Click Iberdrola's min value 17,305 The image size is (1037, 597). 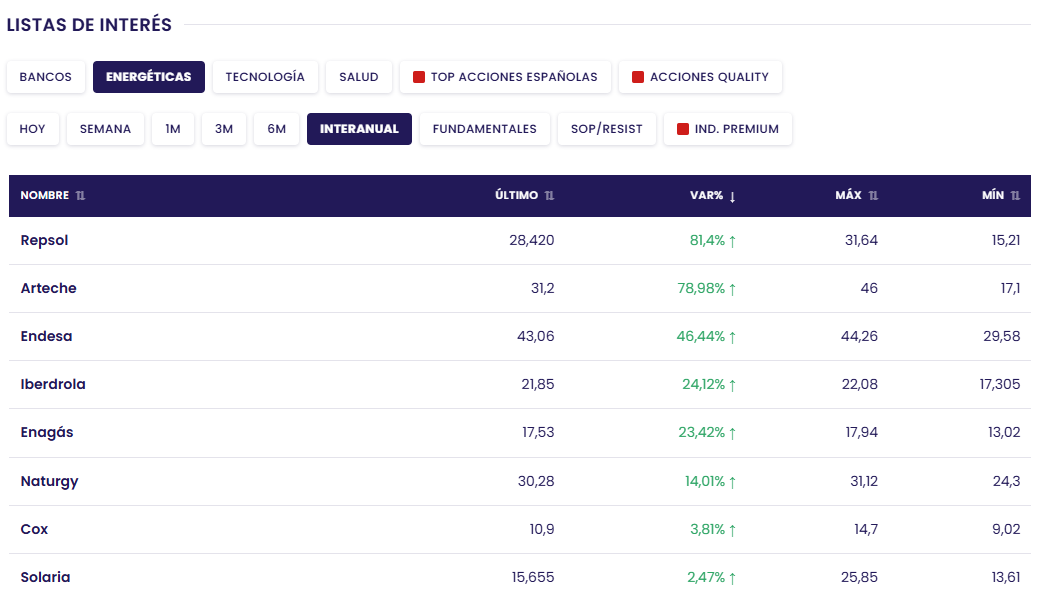pos(1000,384)
